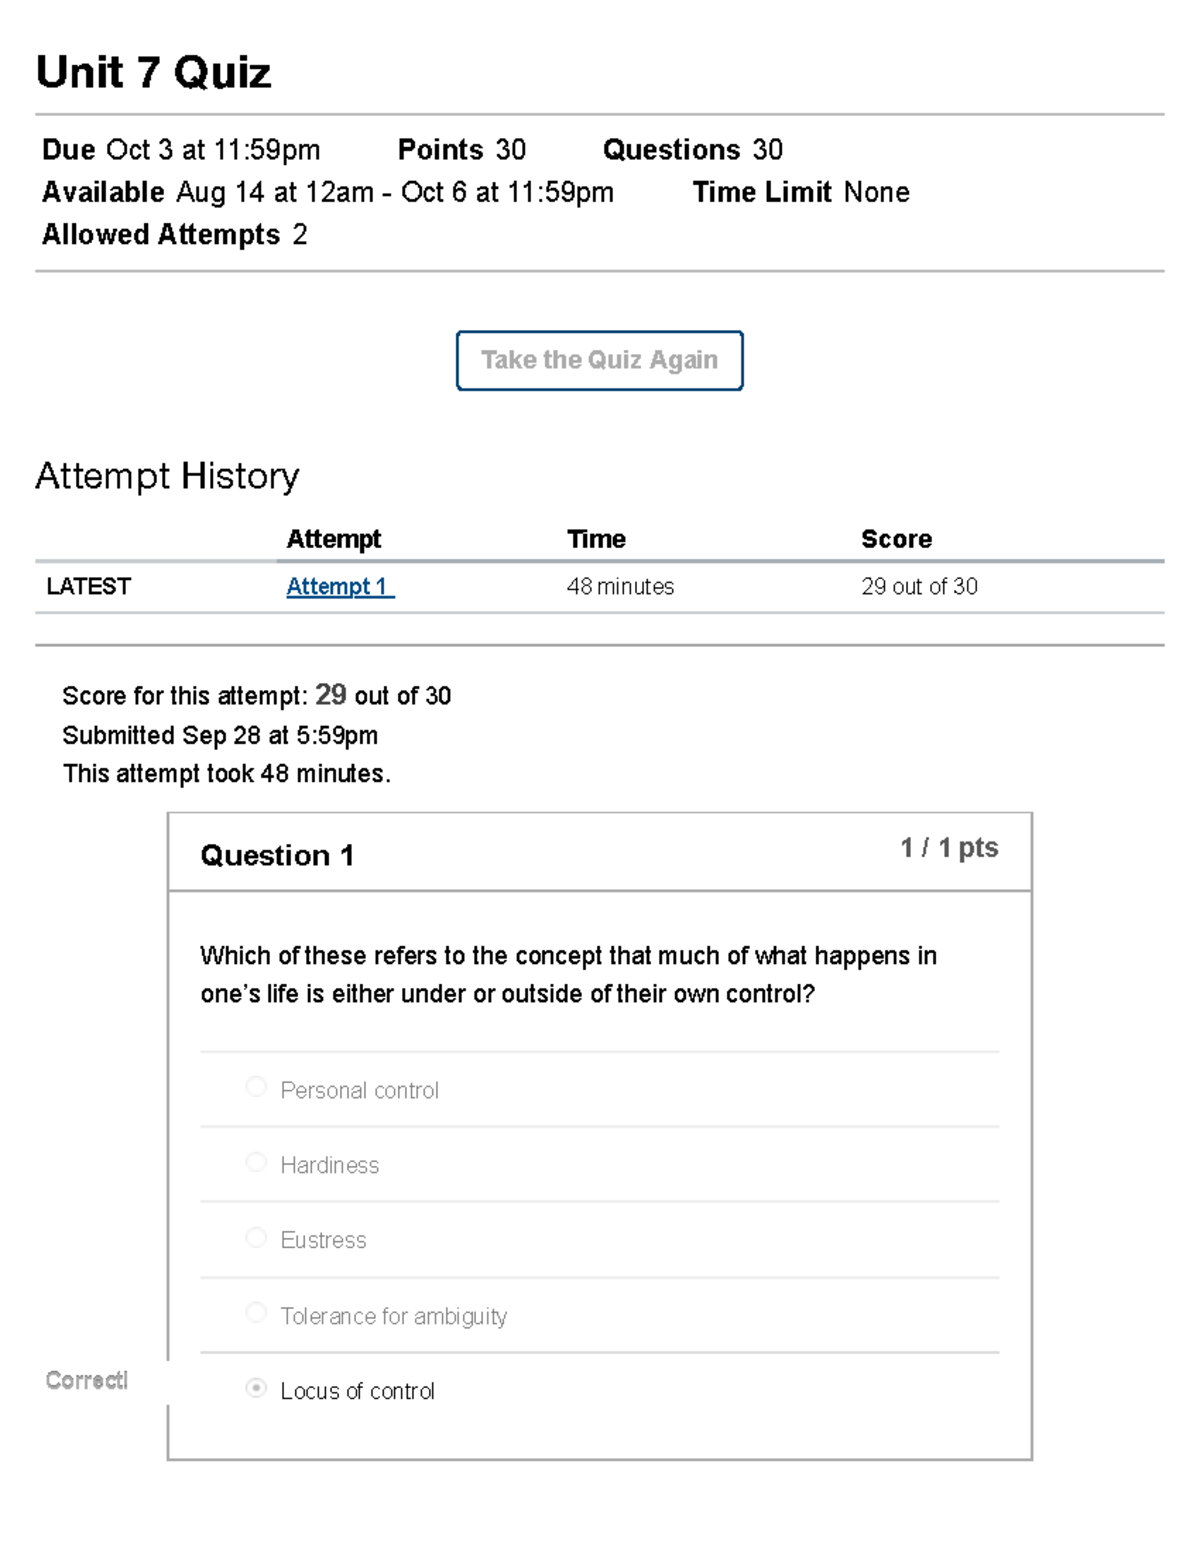Select the Tolerance for ambiguity radio button
The height and width of the screenshot is (1553, 1200).
256,1313
